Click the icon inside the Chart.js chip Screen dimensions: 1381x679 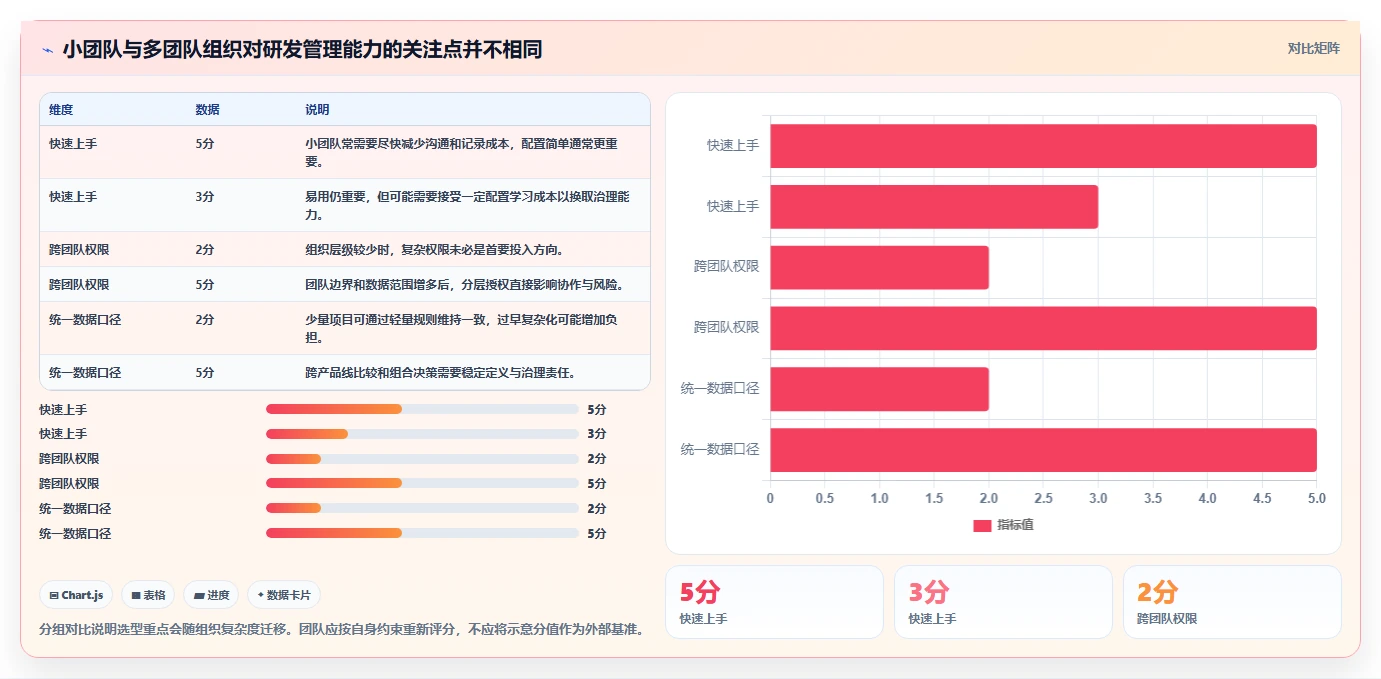pyautogui.click(x=54, y=595)
